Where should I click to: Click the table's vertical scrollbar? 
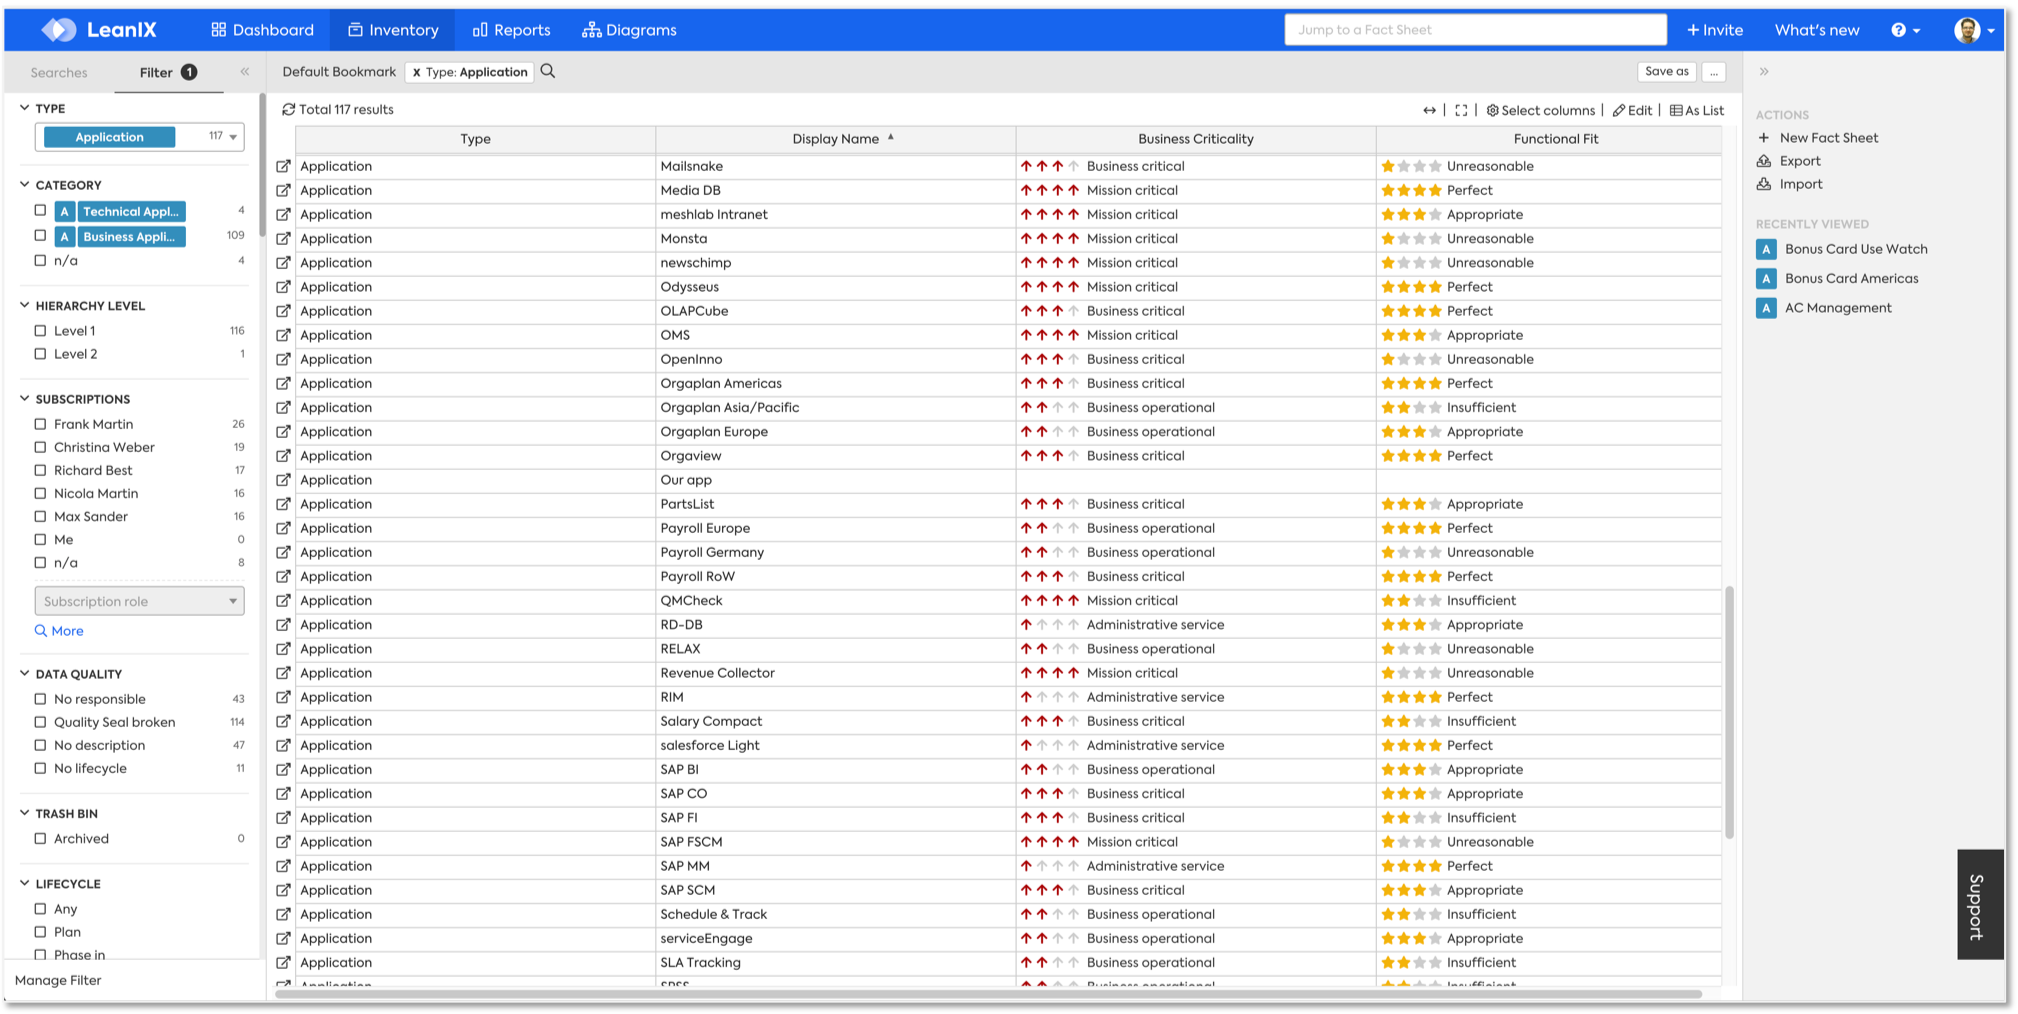click(1729, 712)
